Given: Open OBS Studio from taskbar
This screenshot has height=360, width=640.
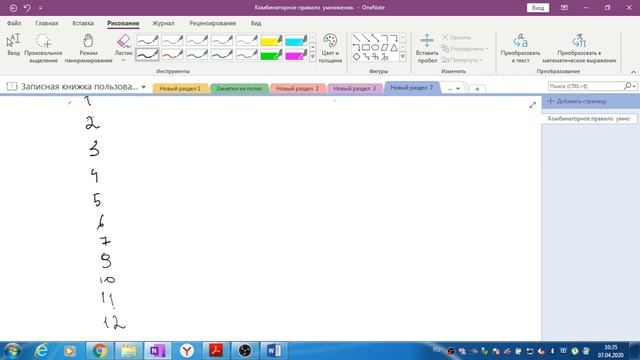Looking at the screenshot, I should coord(244,351).
